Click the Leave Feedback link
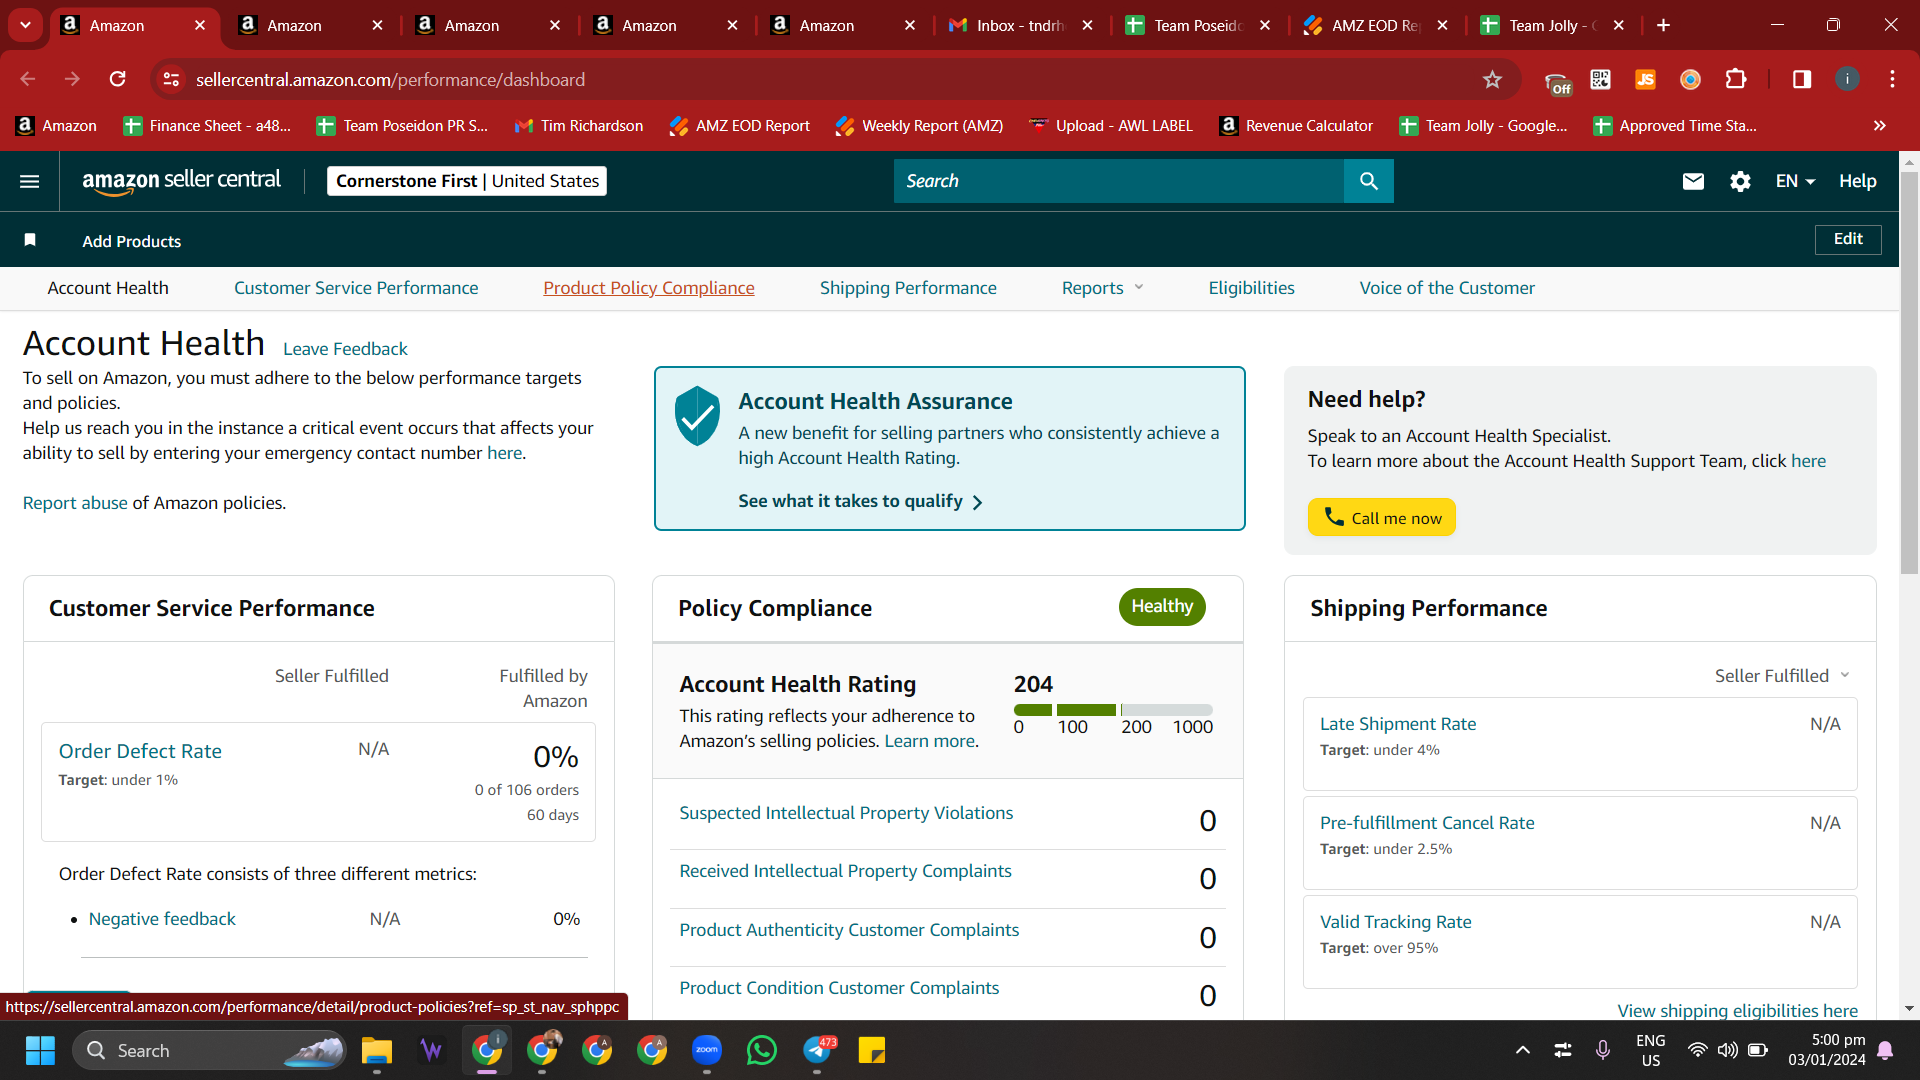 (345, 349)
